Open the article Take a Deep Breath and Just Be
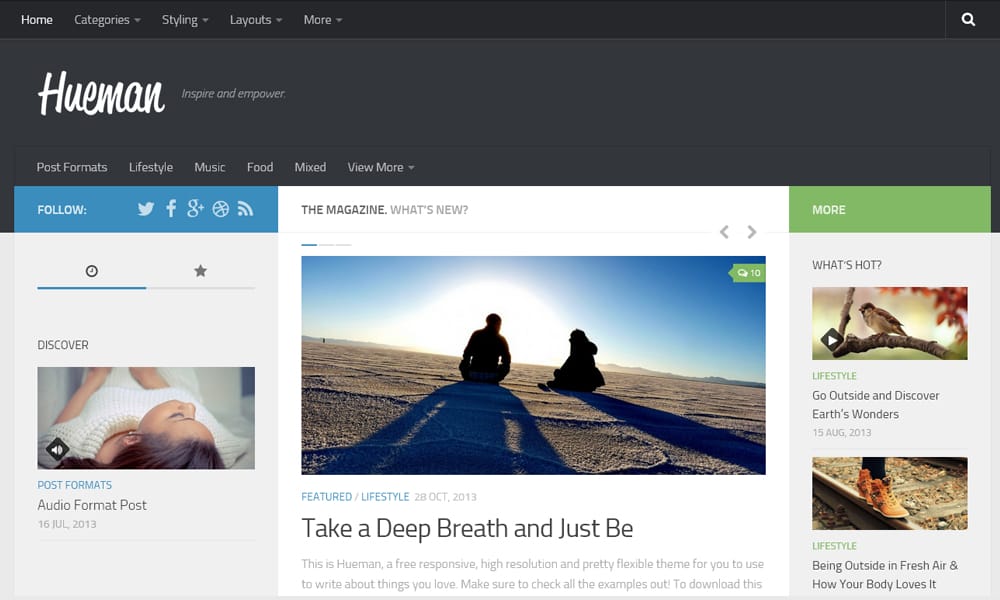Viewport: 1000px width, 600px height. (467, 528)
